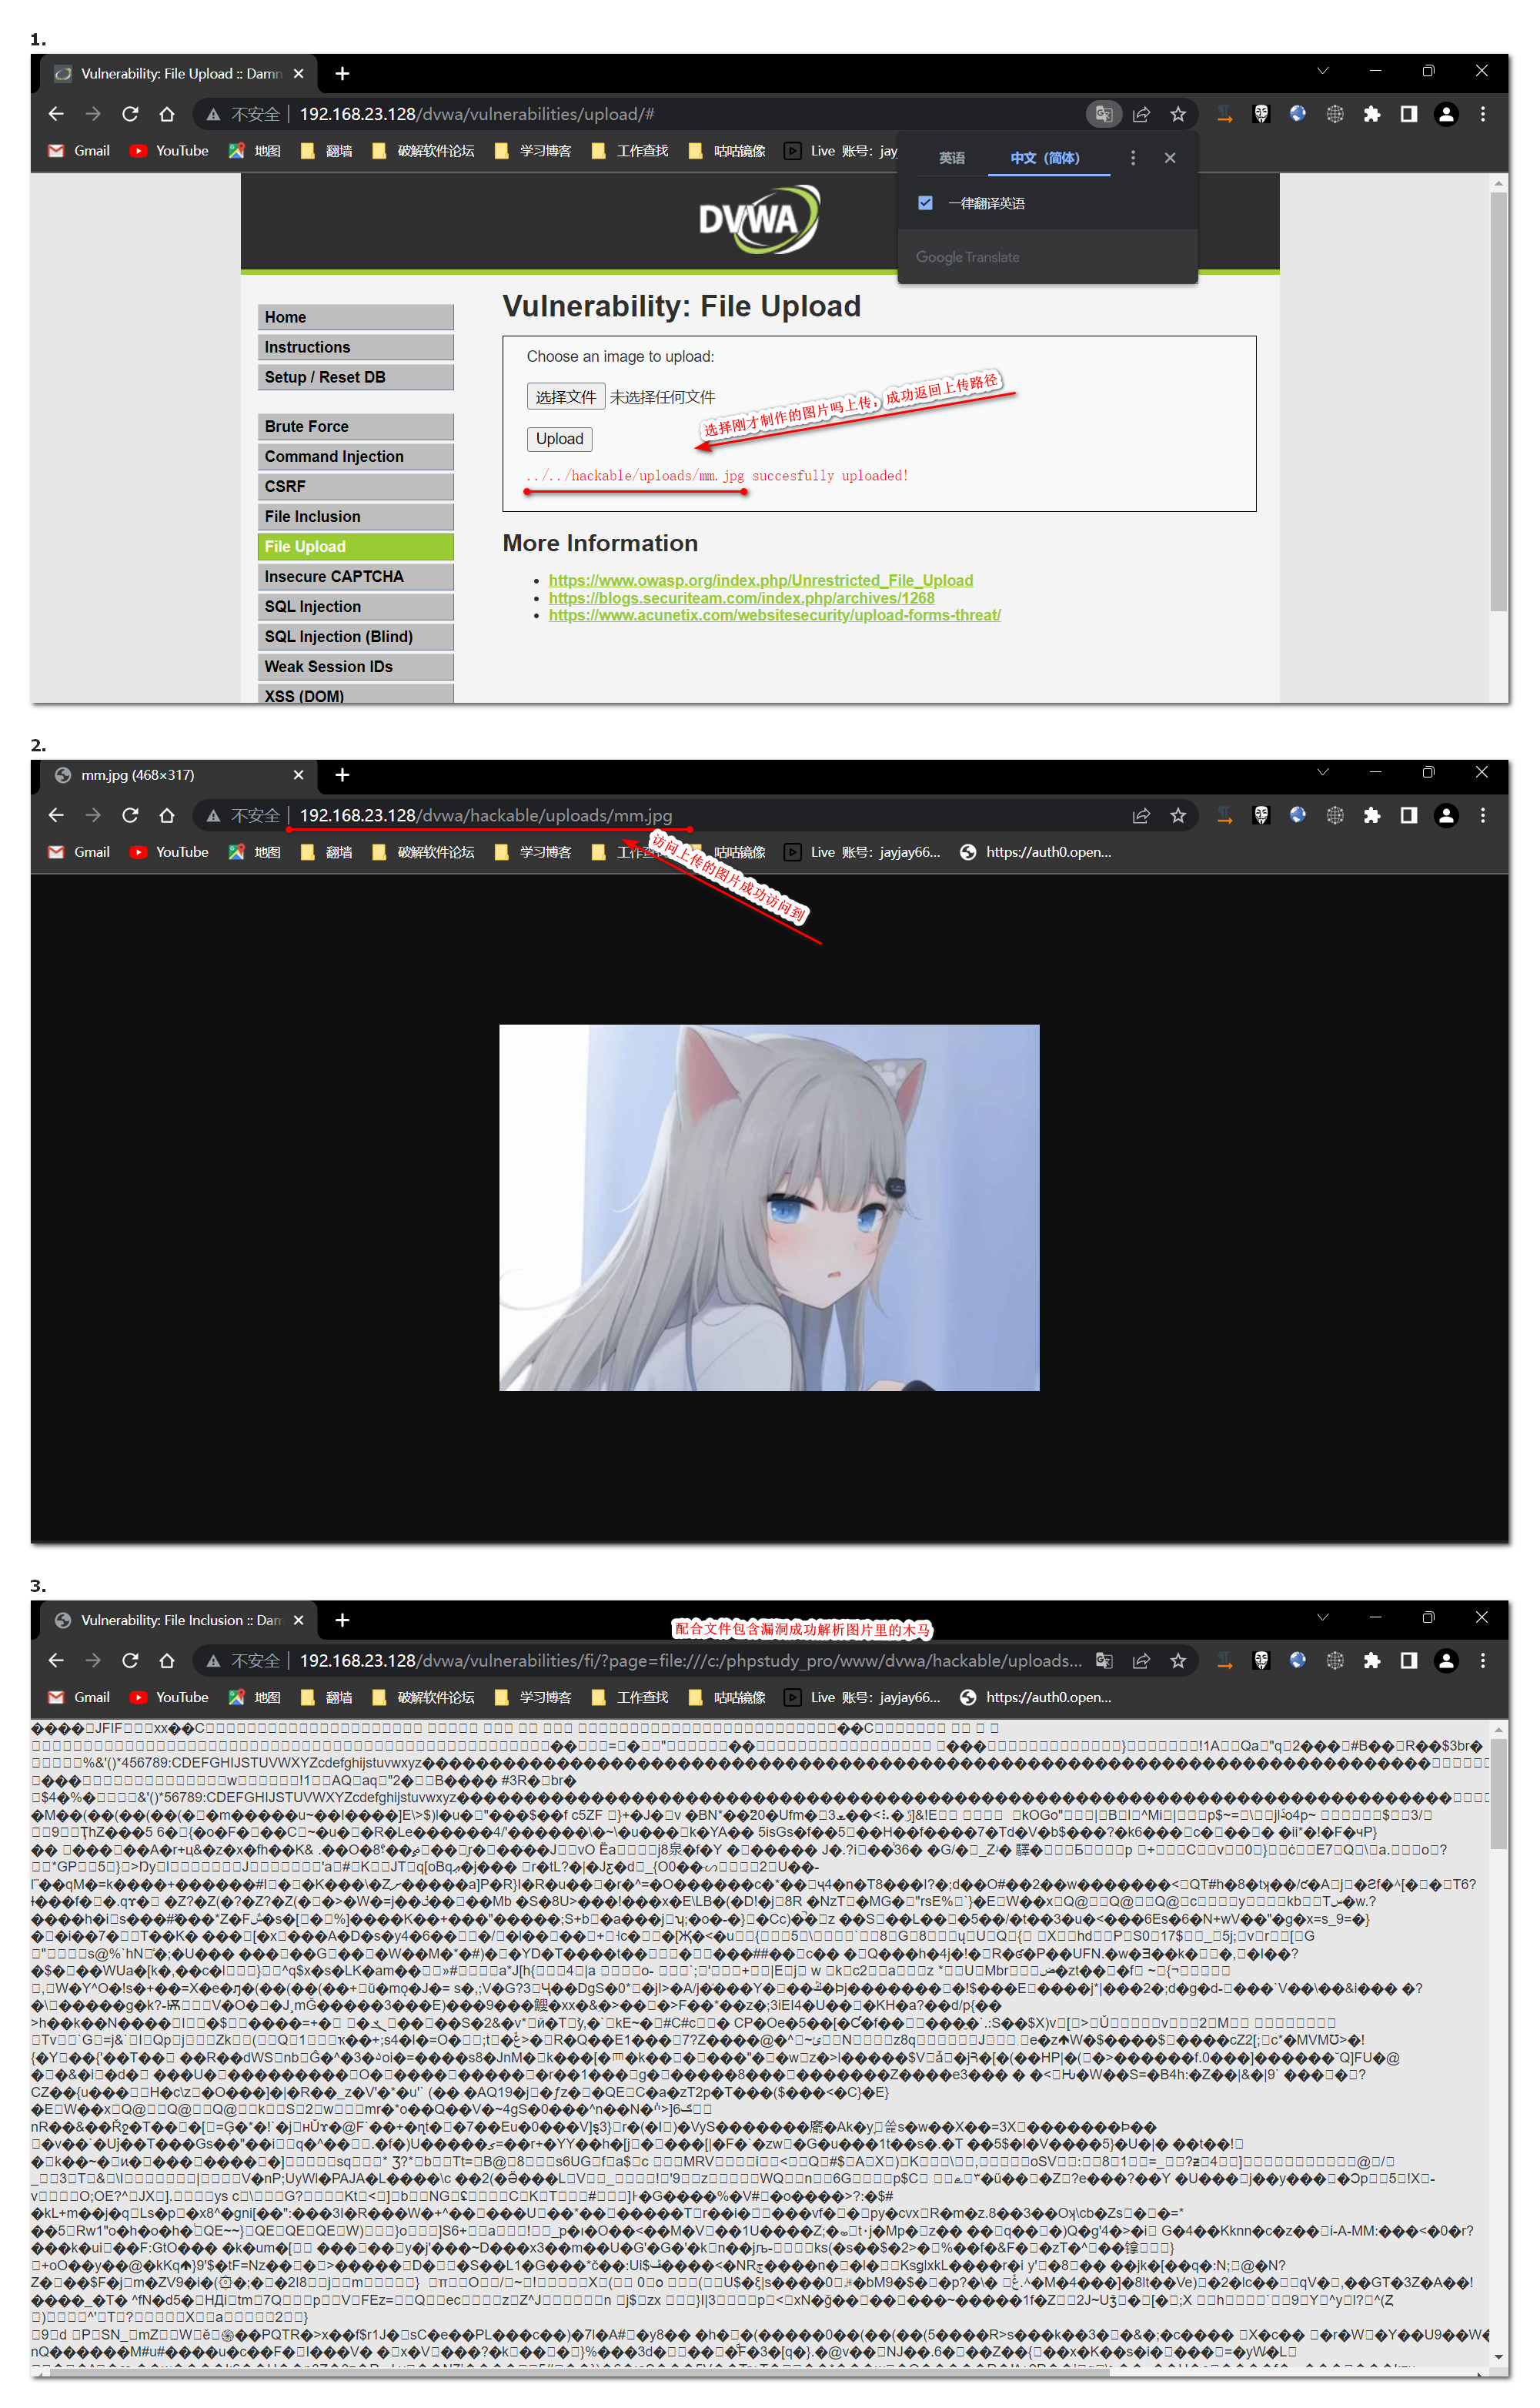The height and width of the screenshot is (2408, 1540).
Task: Uncheck the always translate English checkbox
Action: [x=925, y=203]
